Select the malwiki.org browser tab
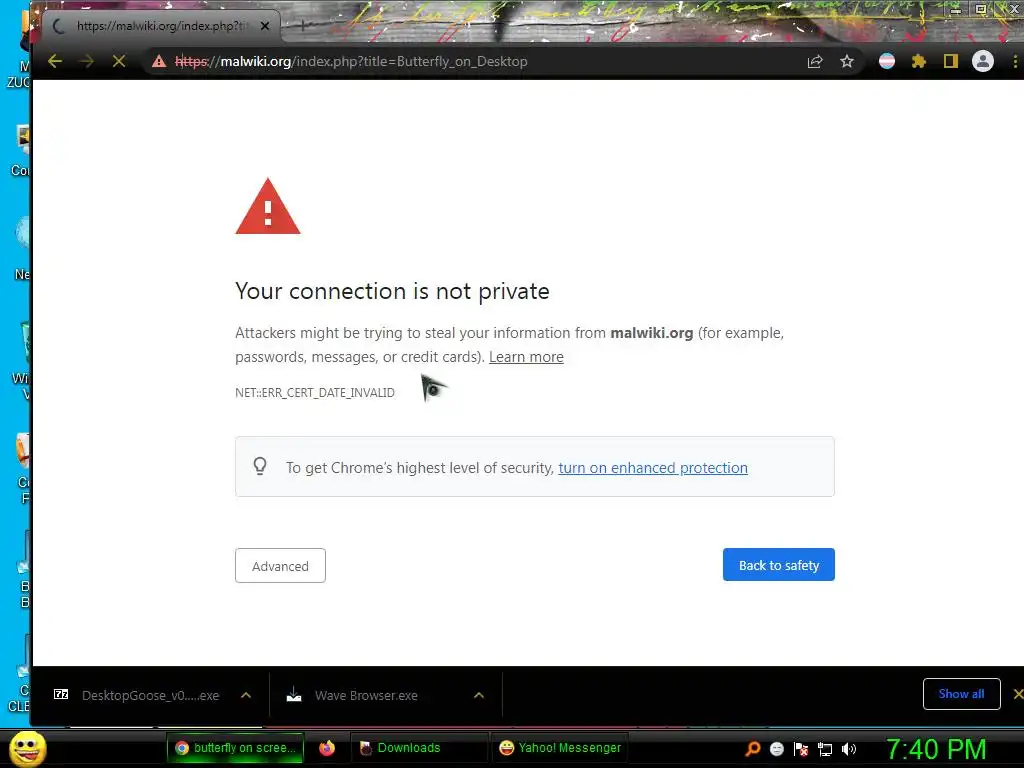The image size is (1024, 768). [161, 26]
